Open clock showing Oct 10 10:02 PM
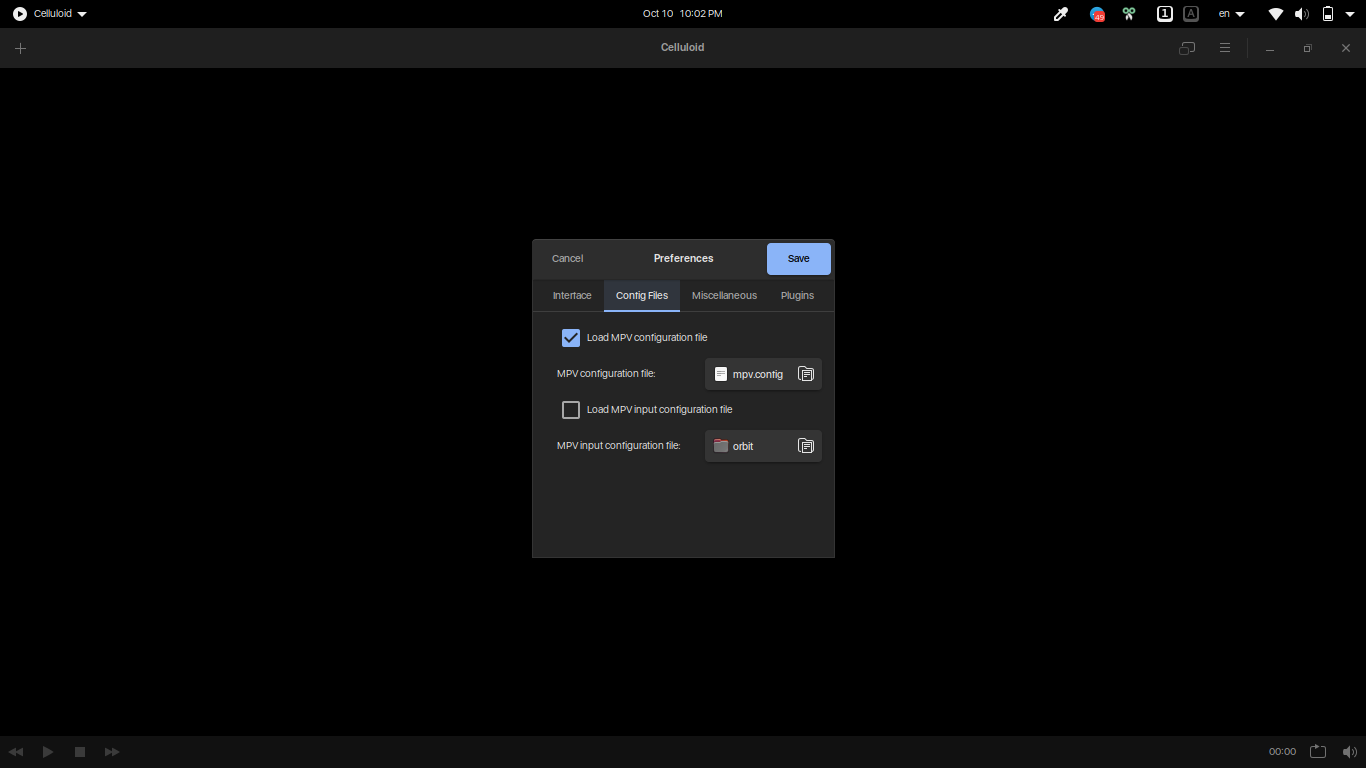This screenshot has width=1366, height=768. pos(682,14)
